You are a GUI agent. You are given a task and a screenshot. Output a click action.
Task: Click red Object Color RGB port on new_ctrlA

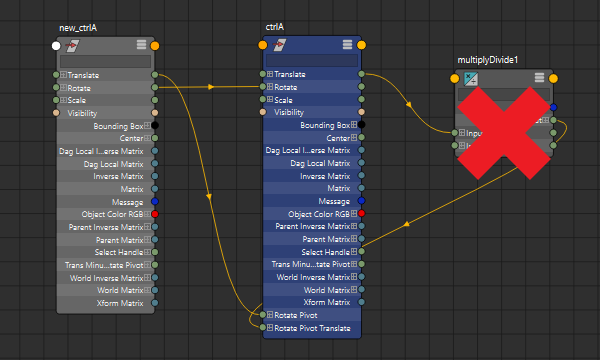coord(155,214)
